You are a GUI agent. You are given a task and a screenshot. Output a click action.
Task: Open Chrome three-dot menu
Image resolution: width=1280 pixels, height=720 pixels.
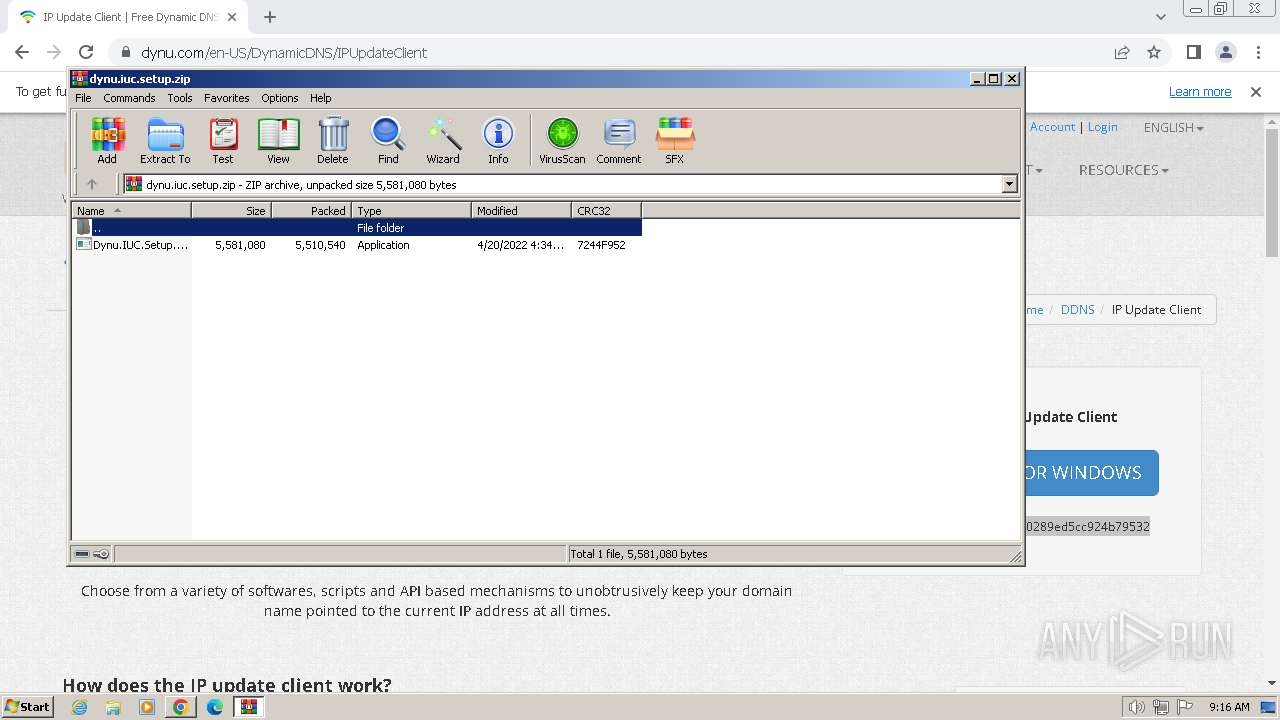click(1257, 52)
